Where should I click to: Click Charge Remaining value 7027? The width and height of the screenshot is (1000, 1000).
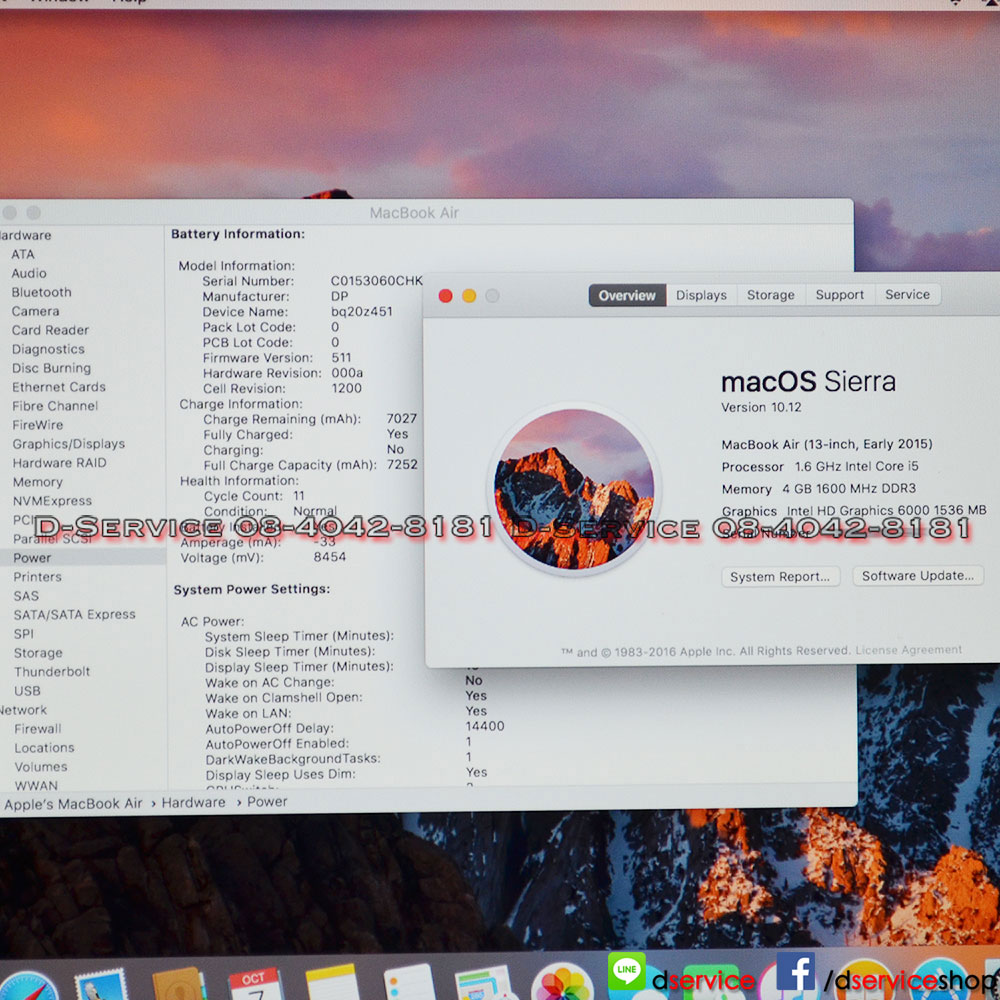[x=402, y=419]
